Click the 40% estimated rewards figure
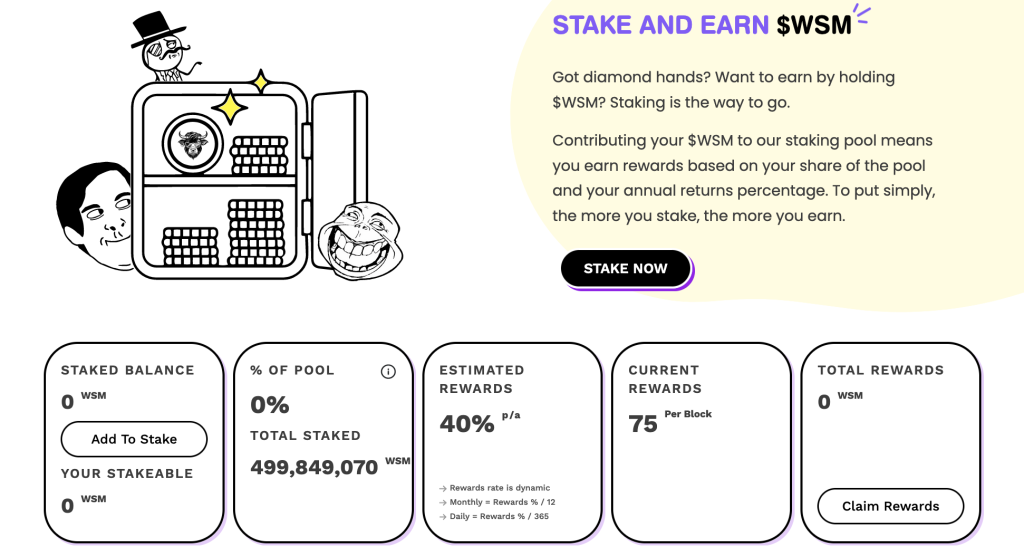This screenshot has height=556, width=1024. (x=467, y=424)
